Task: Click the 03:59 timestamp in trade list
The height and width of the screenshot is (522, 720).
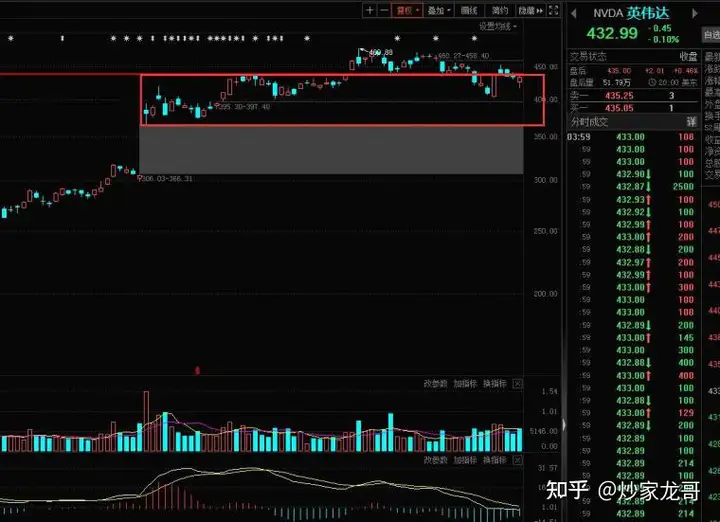Action: [579, 137]
